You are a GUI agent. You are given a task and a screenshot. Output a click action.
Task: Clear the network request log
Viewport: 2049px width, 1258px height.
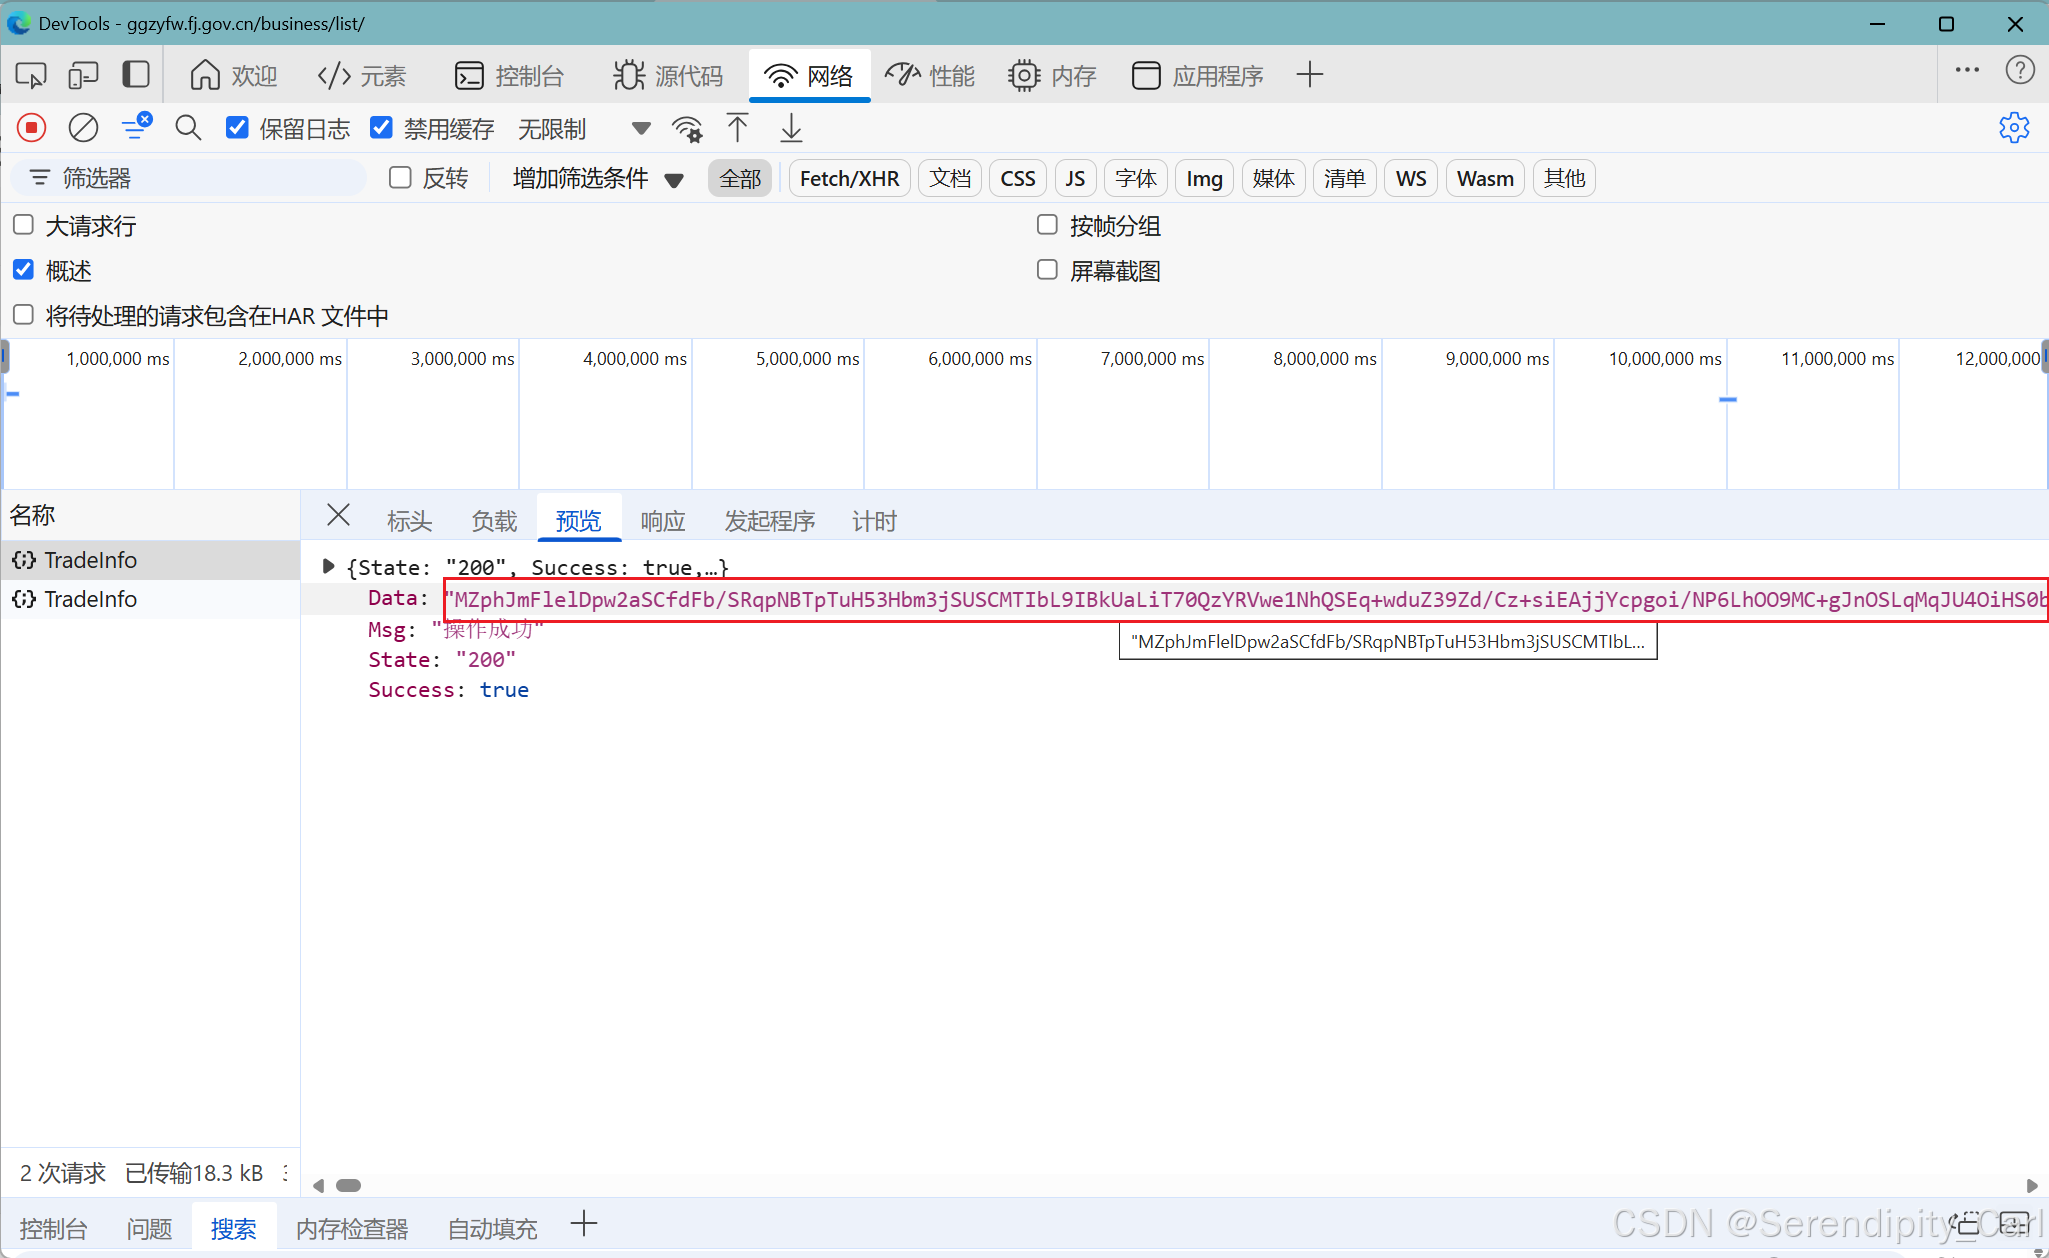(83, 128)
